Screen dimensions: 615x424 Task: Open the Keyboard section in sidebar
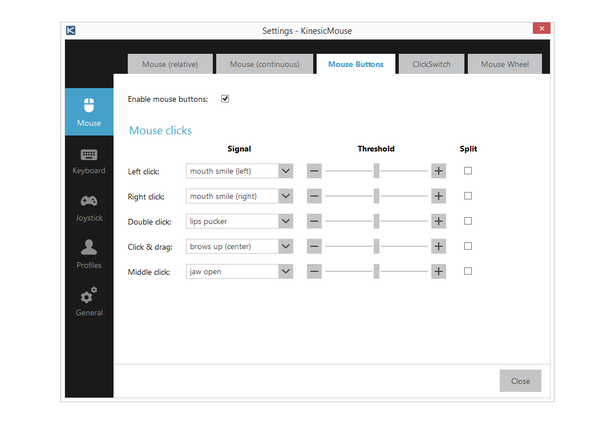point(89,161)
